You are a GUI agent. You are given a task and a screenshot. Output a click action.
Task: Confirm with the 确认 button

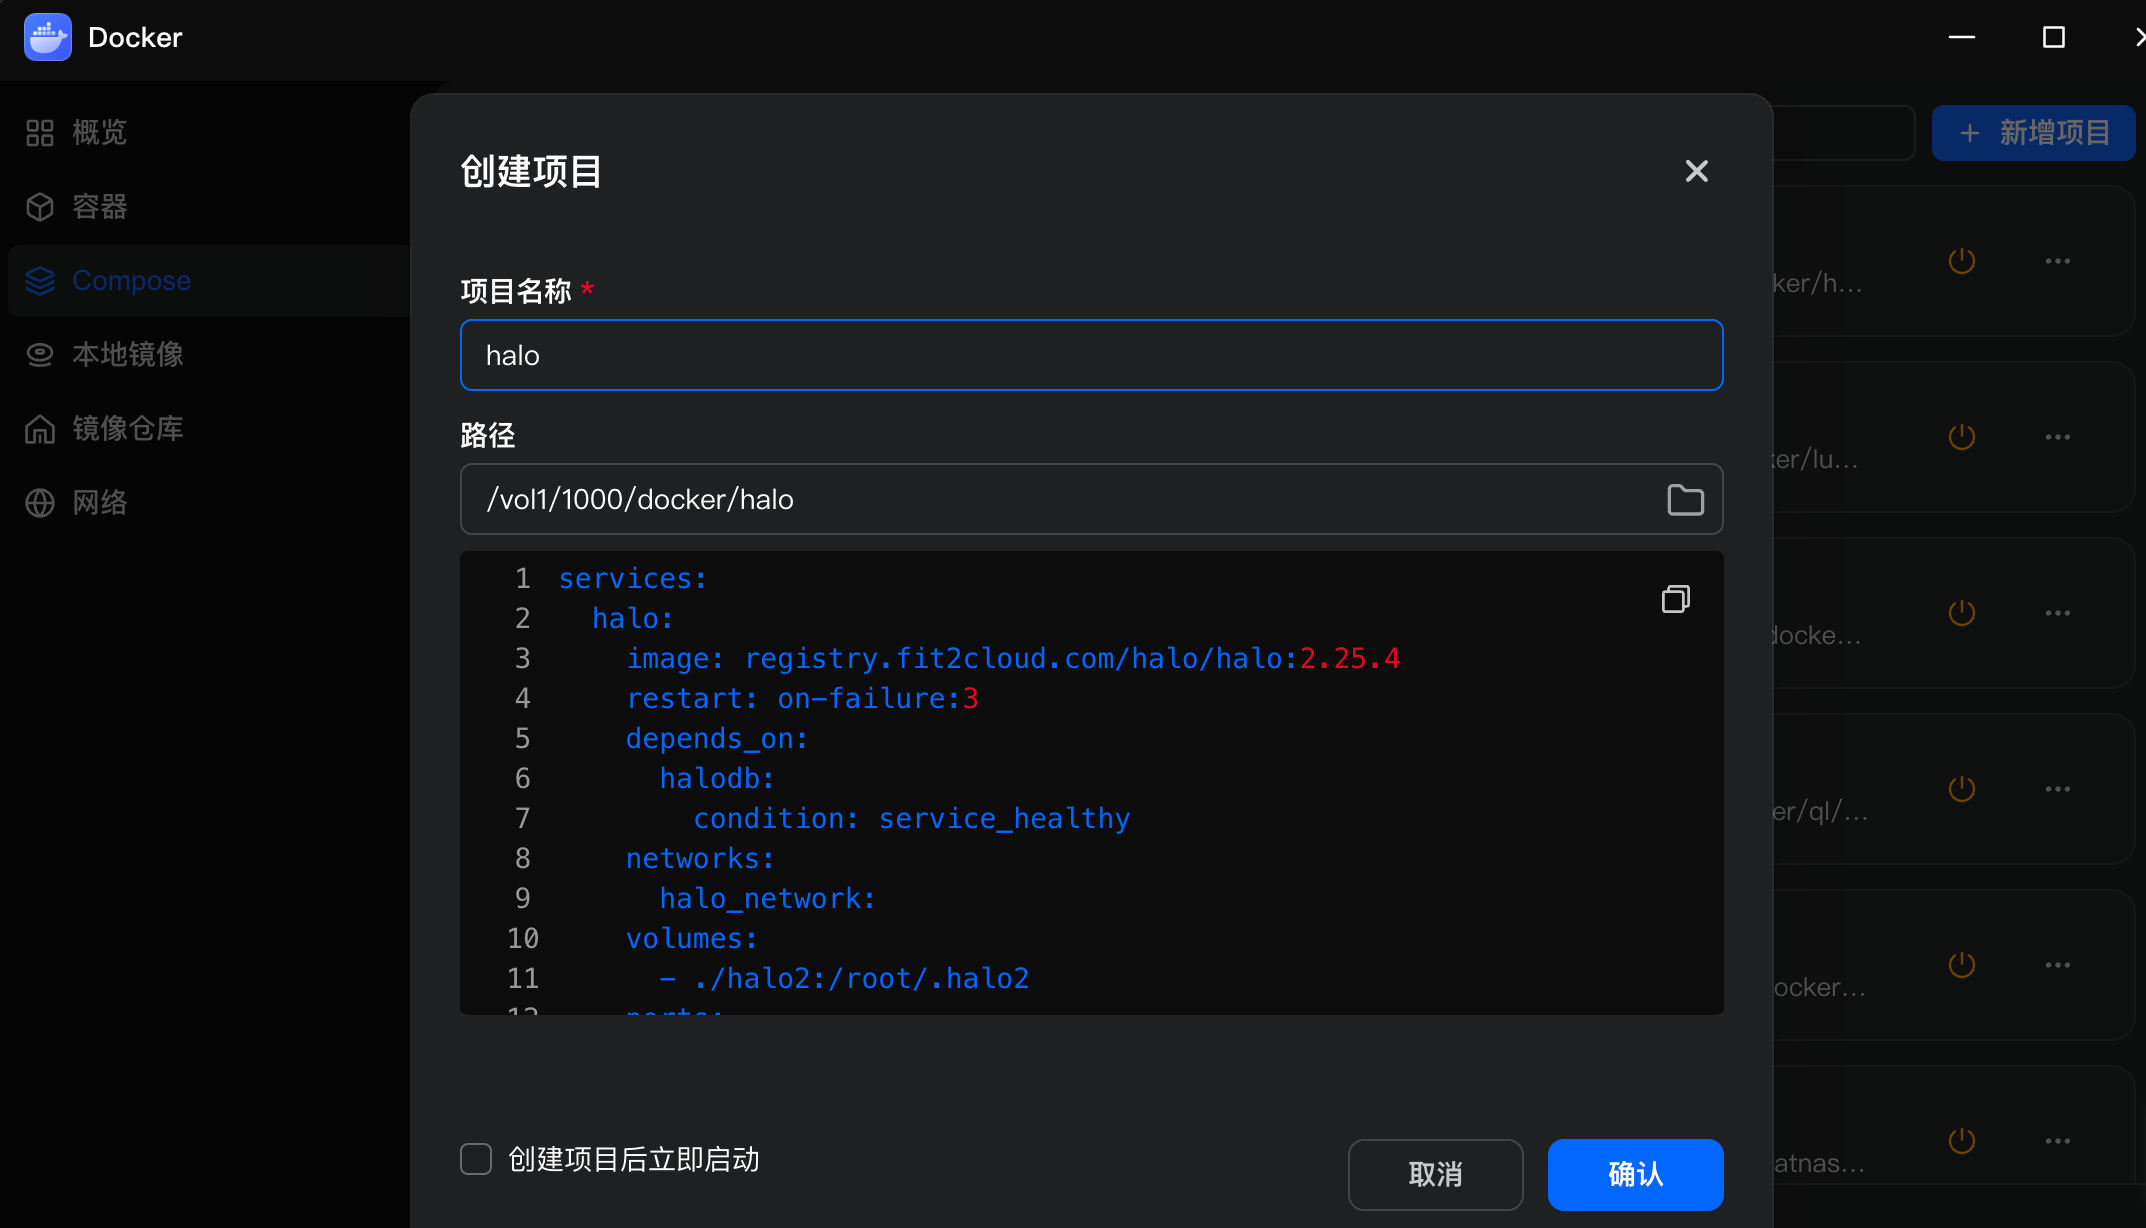coord(1635,1174)
